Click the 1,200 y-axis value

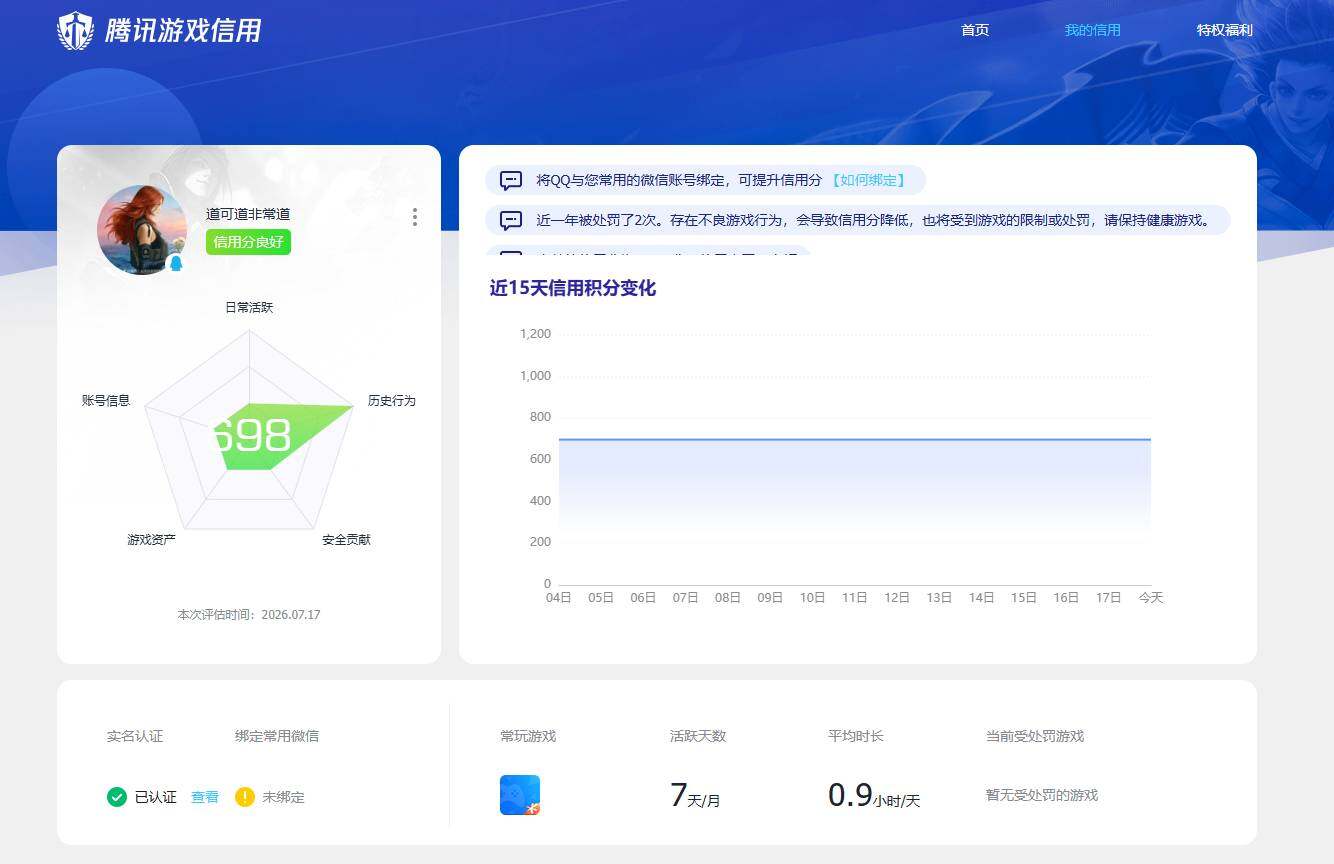(535, 333)
